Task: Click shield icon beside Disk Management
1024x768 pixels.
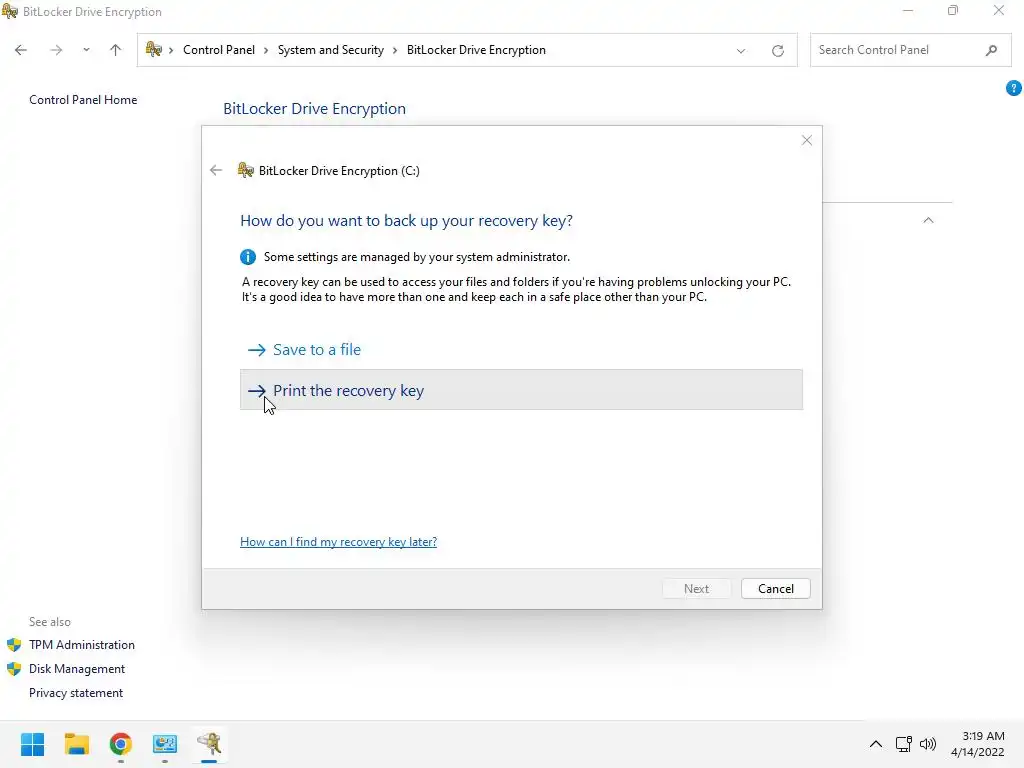Action: point(14,669)
